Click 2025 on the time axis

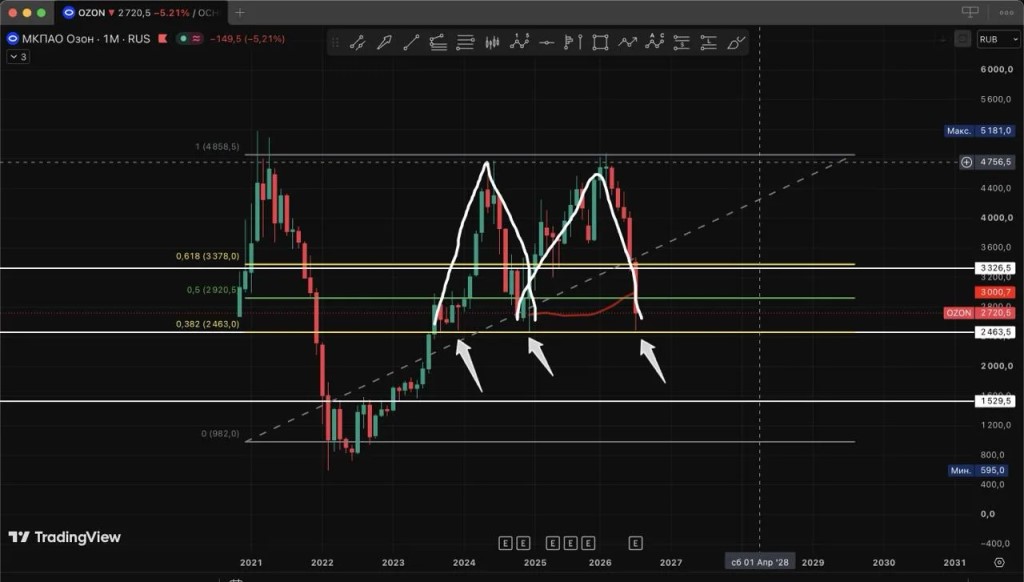pos(535,562)
